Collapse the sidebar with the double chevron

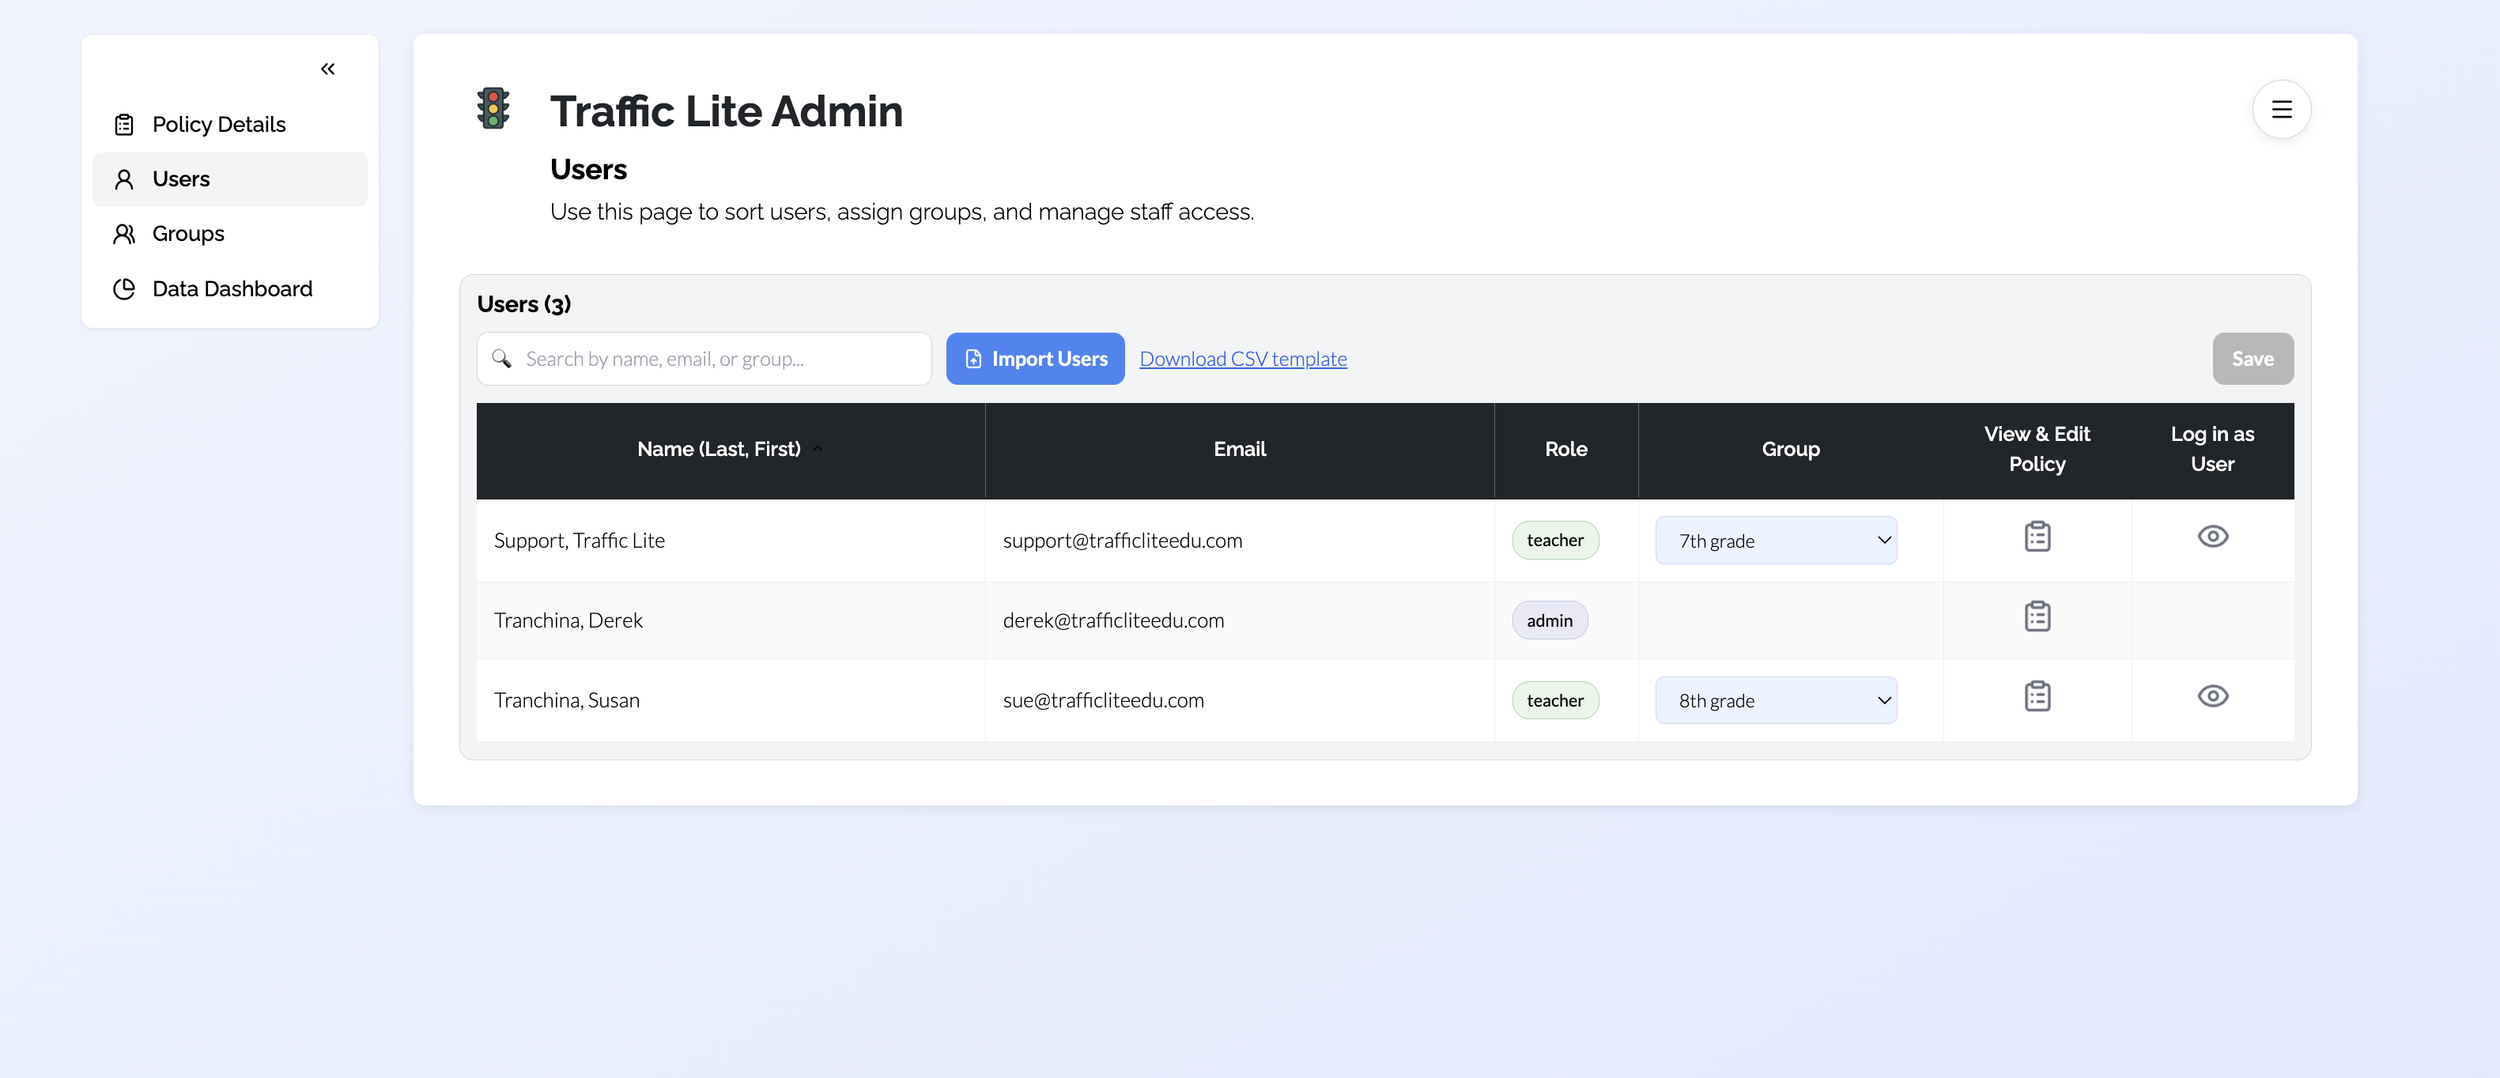click(327, 69)
